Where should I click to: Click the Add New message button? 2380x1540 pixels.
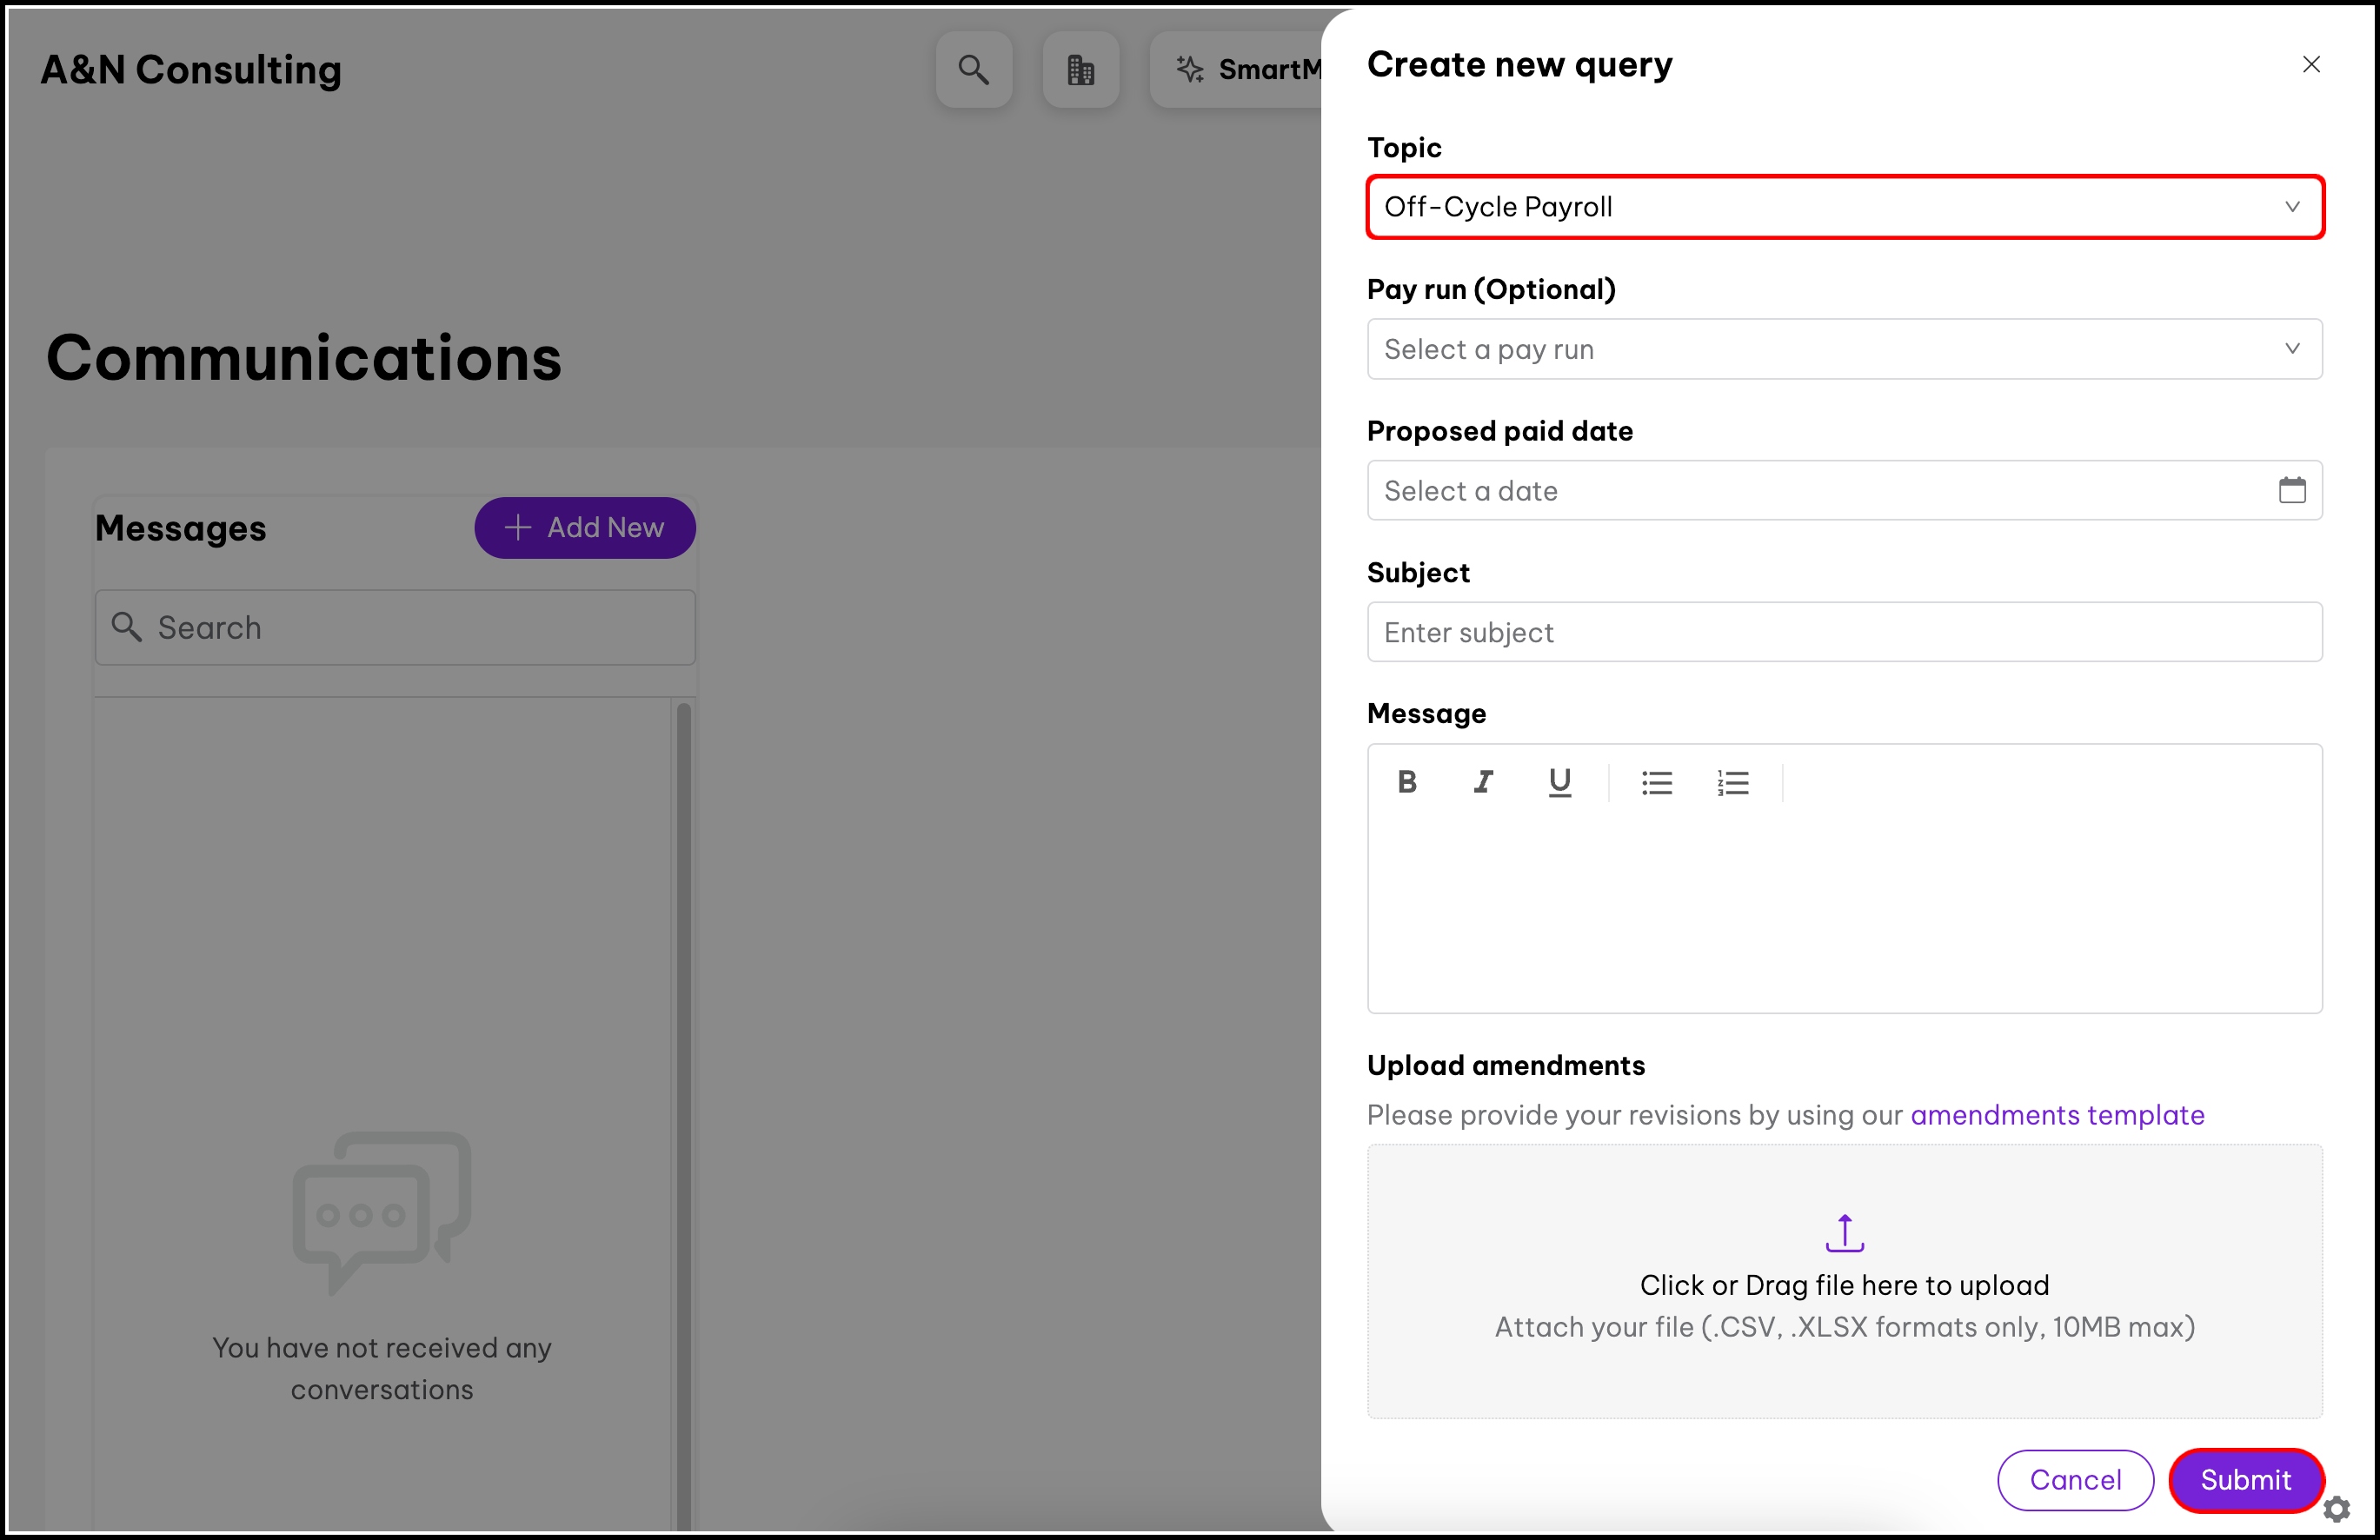click(x=585, y=528)
